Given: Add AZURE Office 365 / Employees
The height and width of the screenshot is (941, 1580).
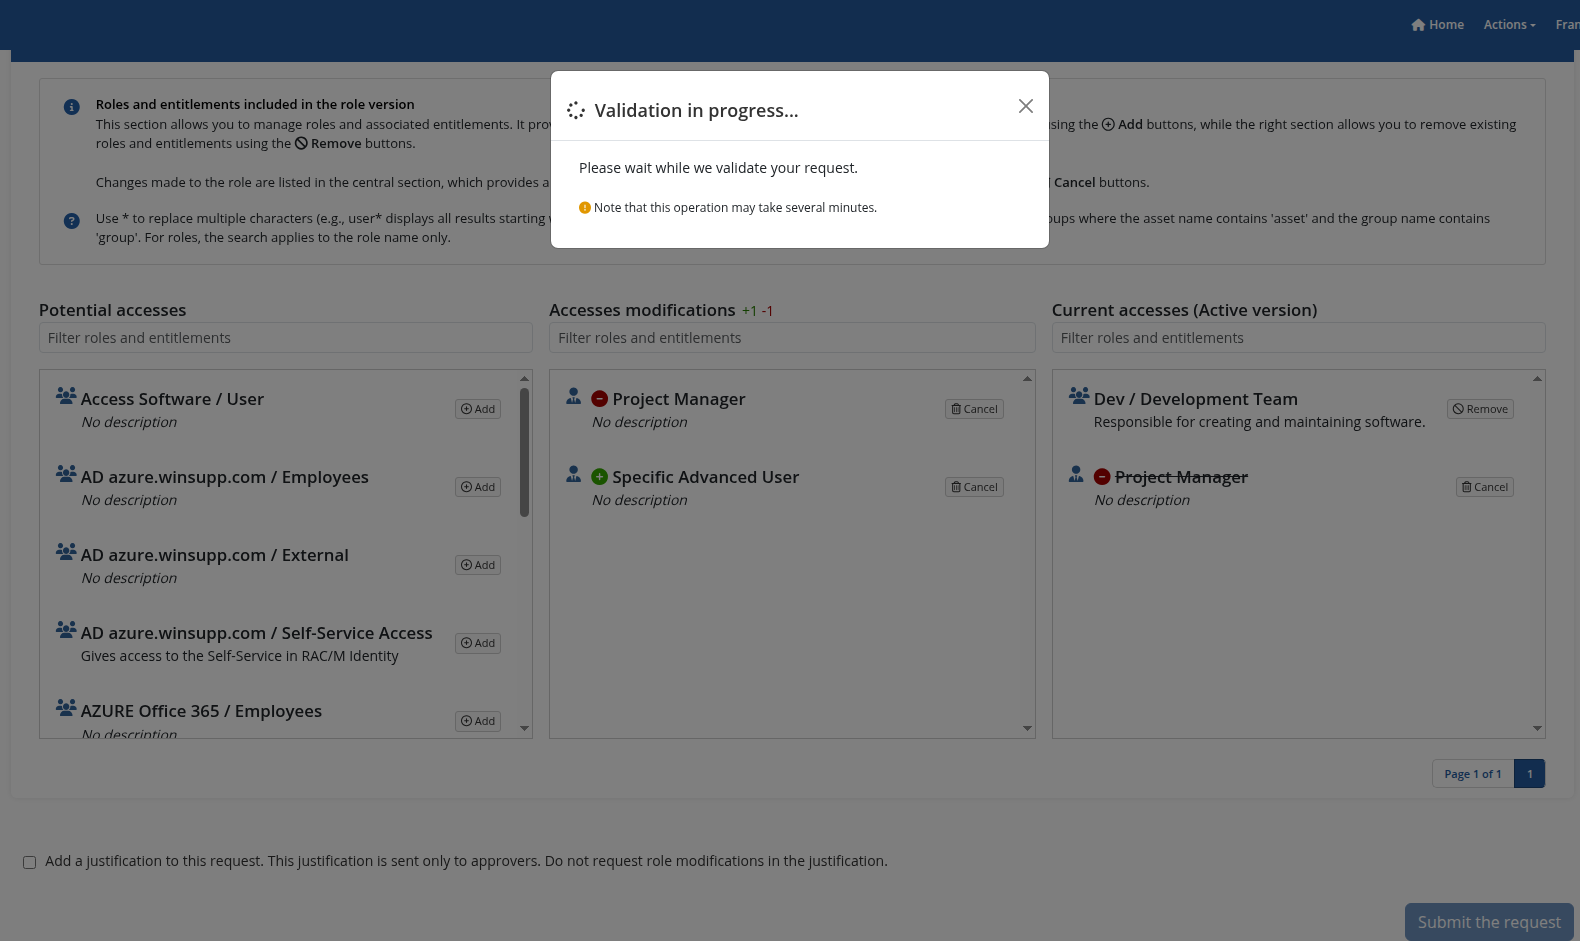Looking at the screenshot, I should point(478,721).
